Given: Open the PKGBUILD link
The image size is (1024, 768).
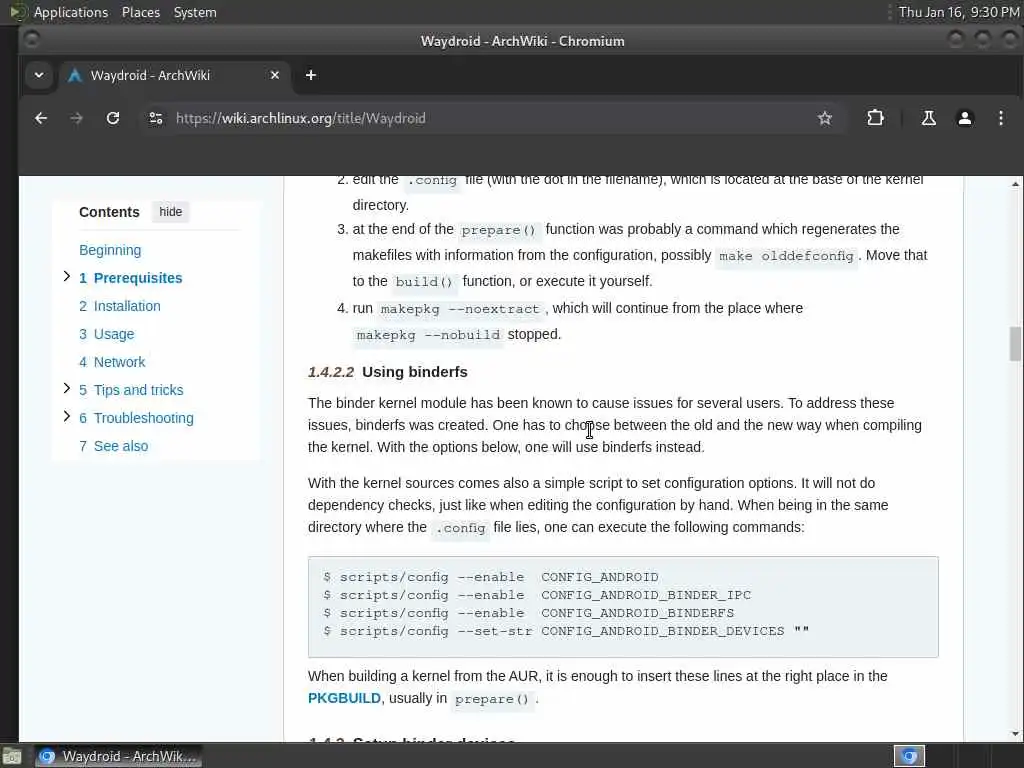Looking at the screenshot, I should 344,698.
